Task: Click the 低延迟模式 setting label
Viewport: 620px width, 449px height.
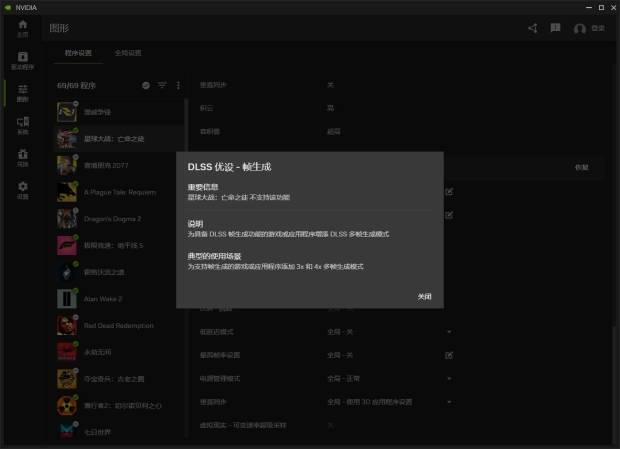Action: click(x=217, y=332)
